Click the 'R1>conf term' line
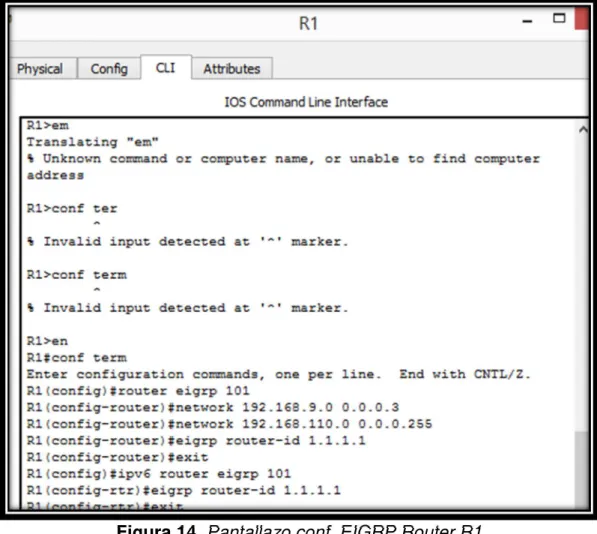597x534 pixels. [77, 275]
